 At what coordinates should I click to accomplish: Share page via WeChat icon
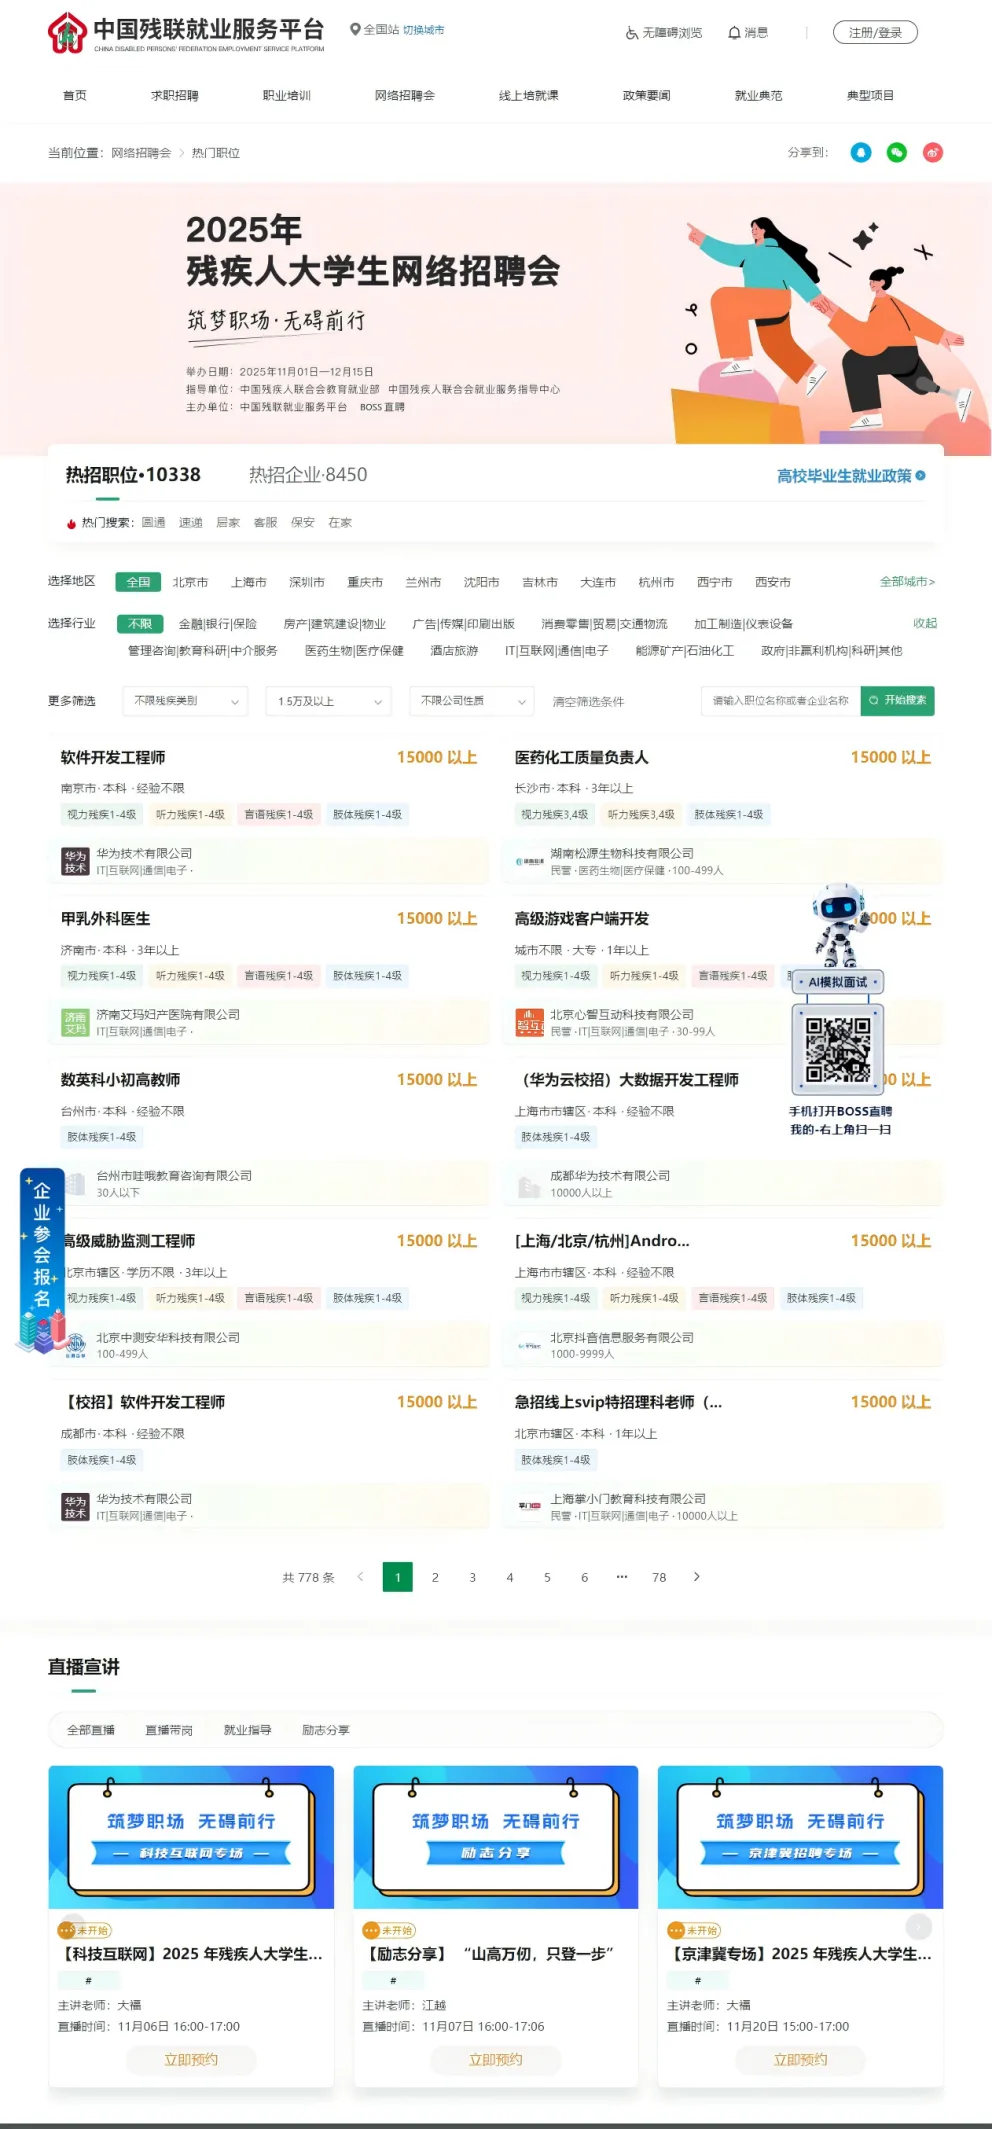pos(896,153)
